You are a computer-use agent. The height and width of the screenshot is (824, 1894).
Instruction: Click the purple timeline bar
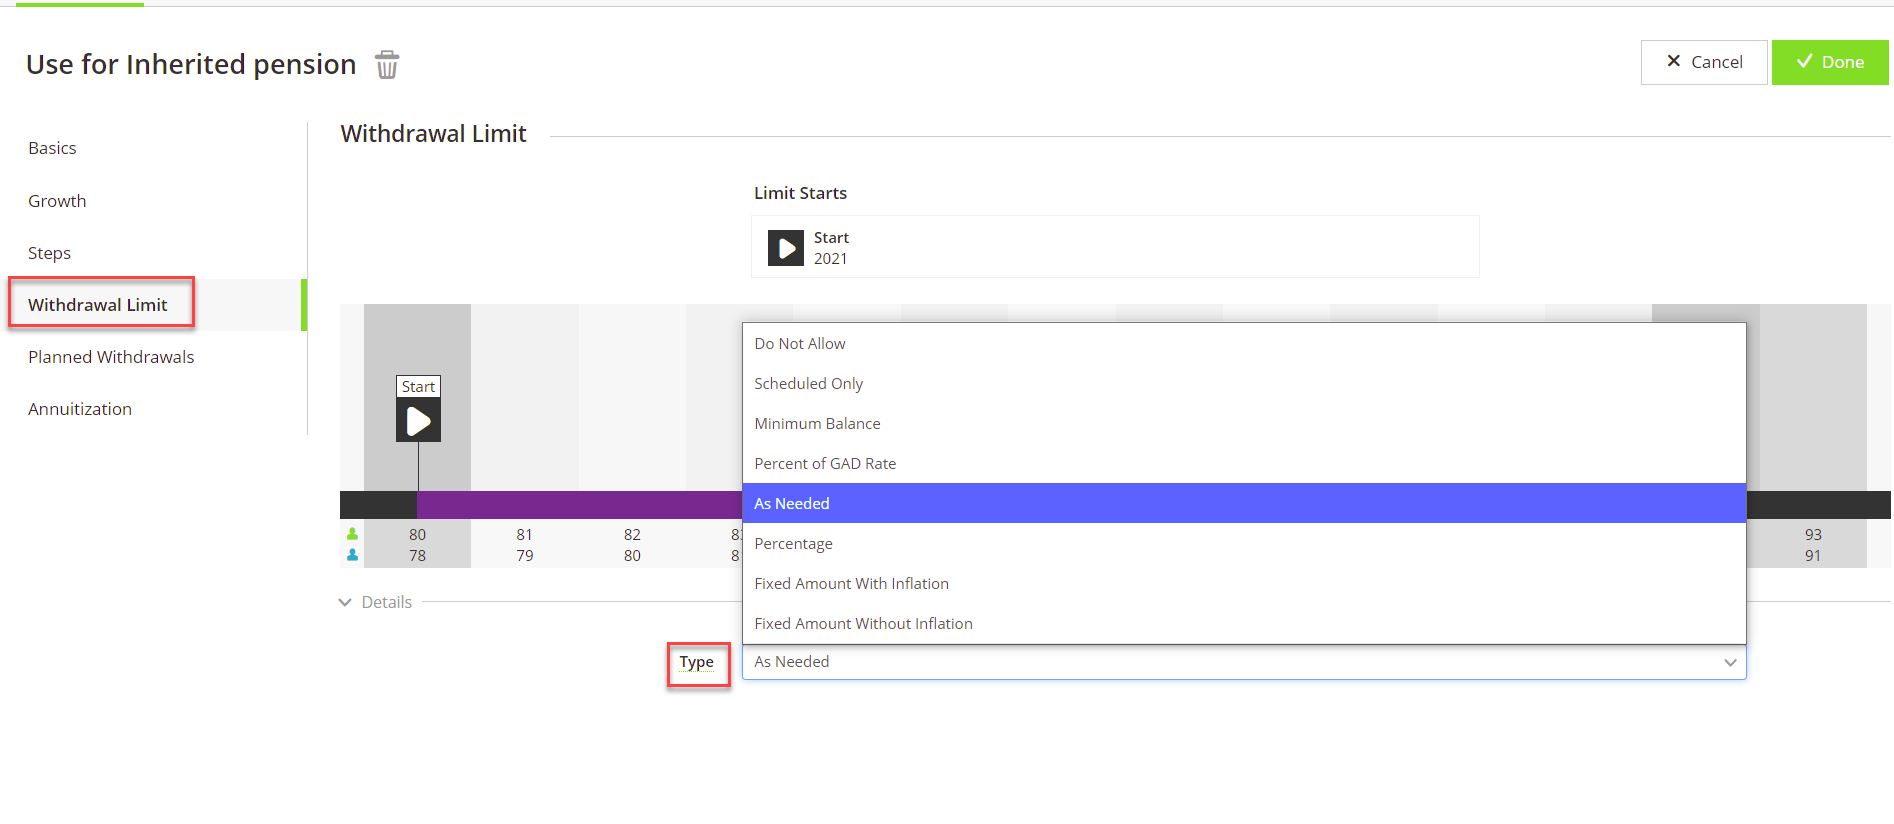pos(578,505)
